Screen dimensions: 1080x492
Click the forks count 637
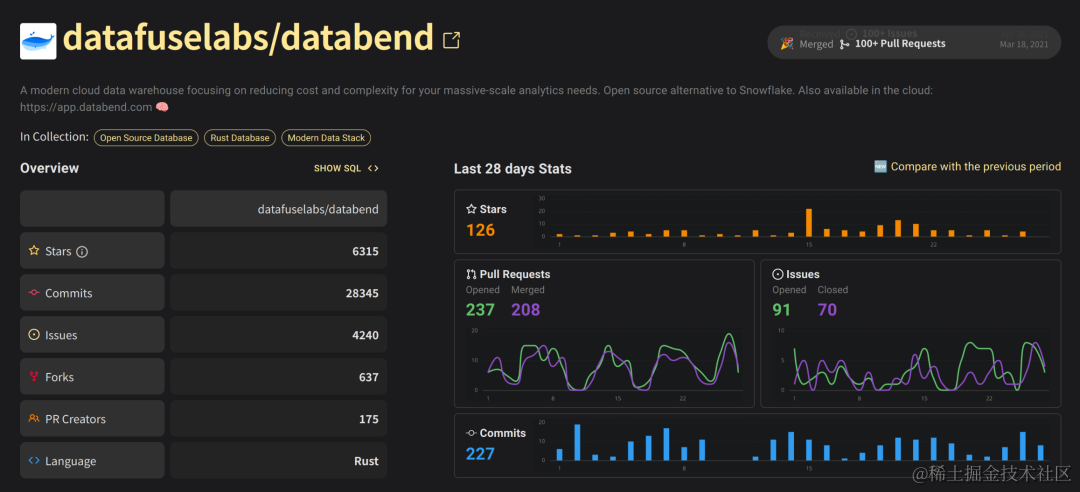(x=368, y=377)
